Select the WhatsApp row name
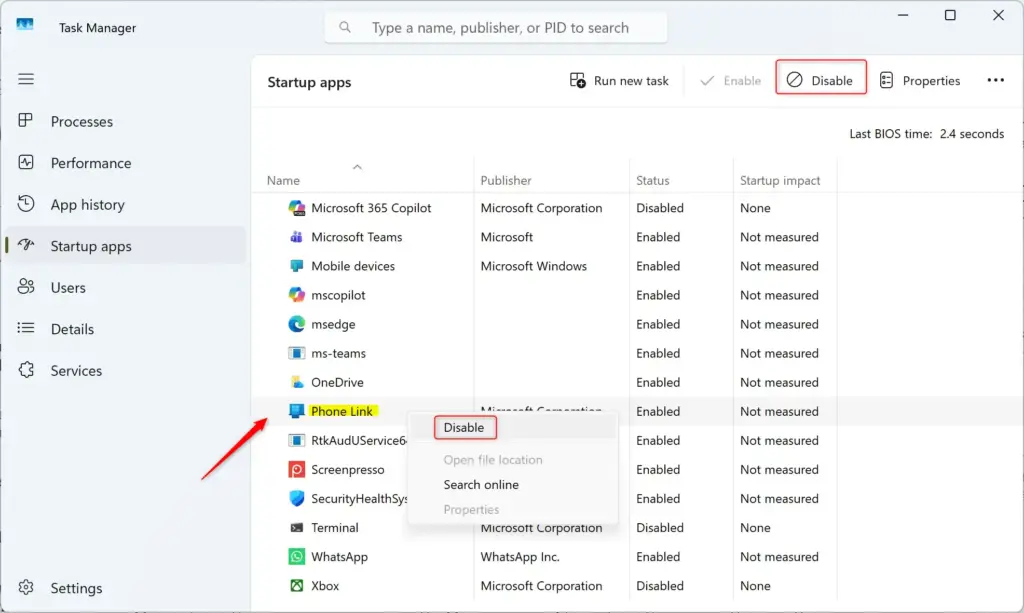Image resolution: width=1024 pixels, height=613 pixels. click(339, 557)
